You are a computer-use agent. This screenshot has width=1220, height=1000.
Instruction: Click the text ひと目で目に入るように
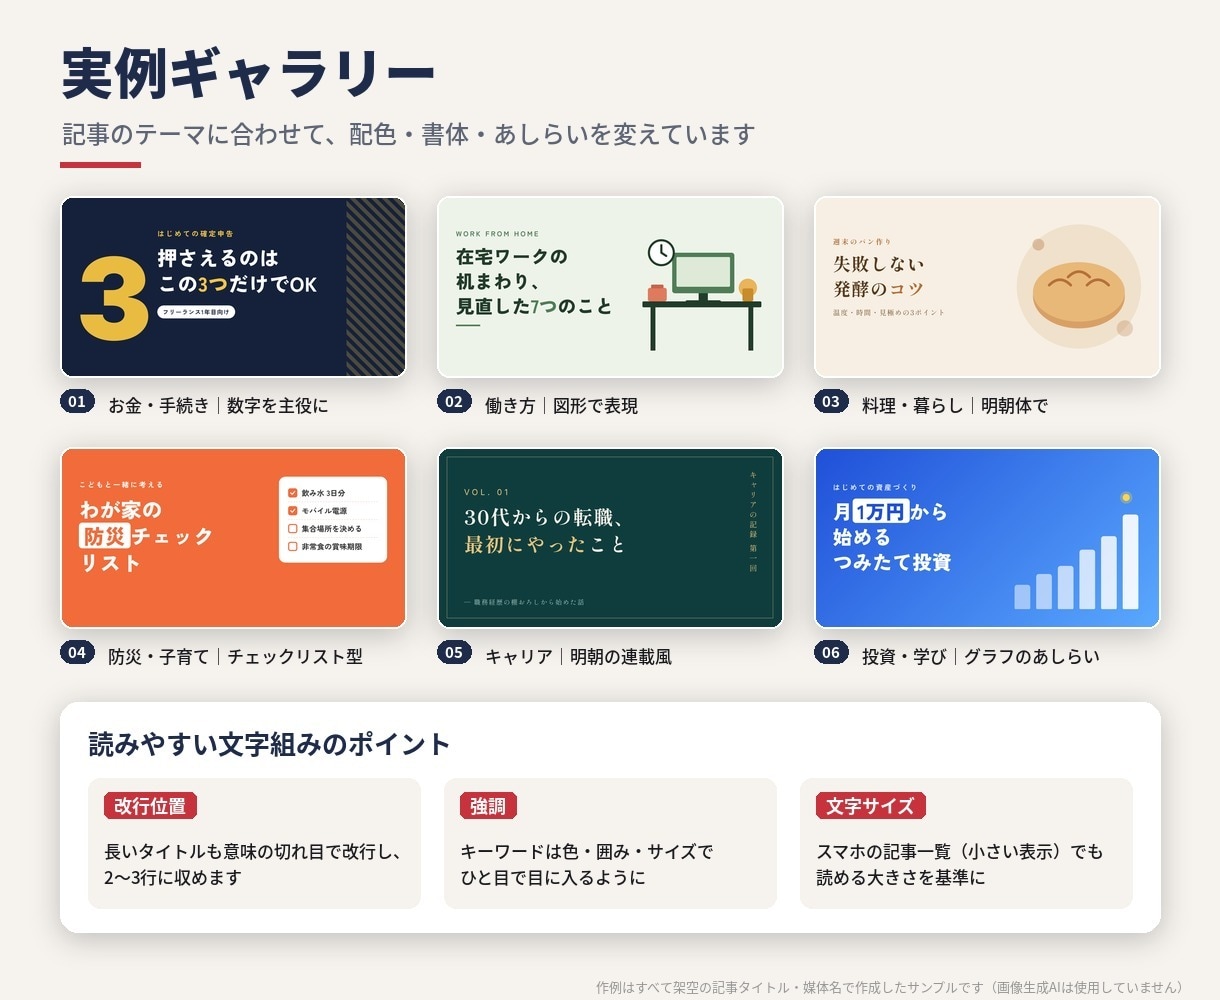pyautogui.click(x=553, y=878)
